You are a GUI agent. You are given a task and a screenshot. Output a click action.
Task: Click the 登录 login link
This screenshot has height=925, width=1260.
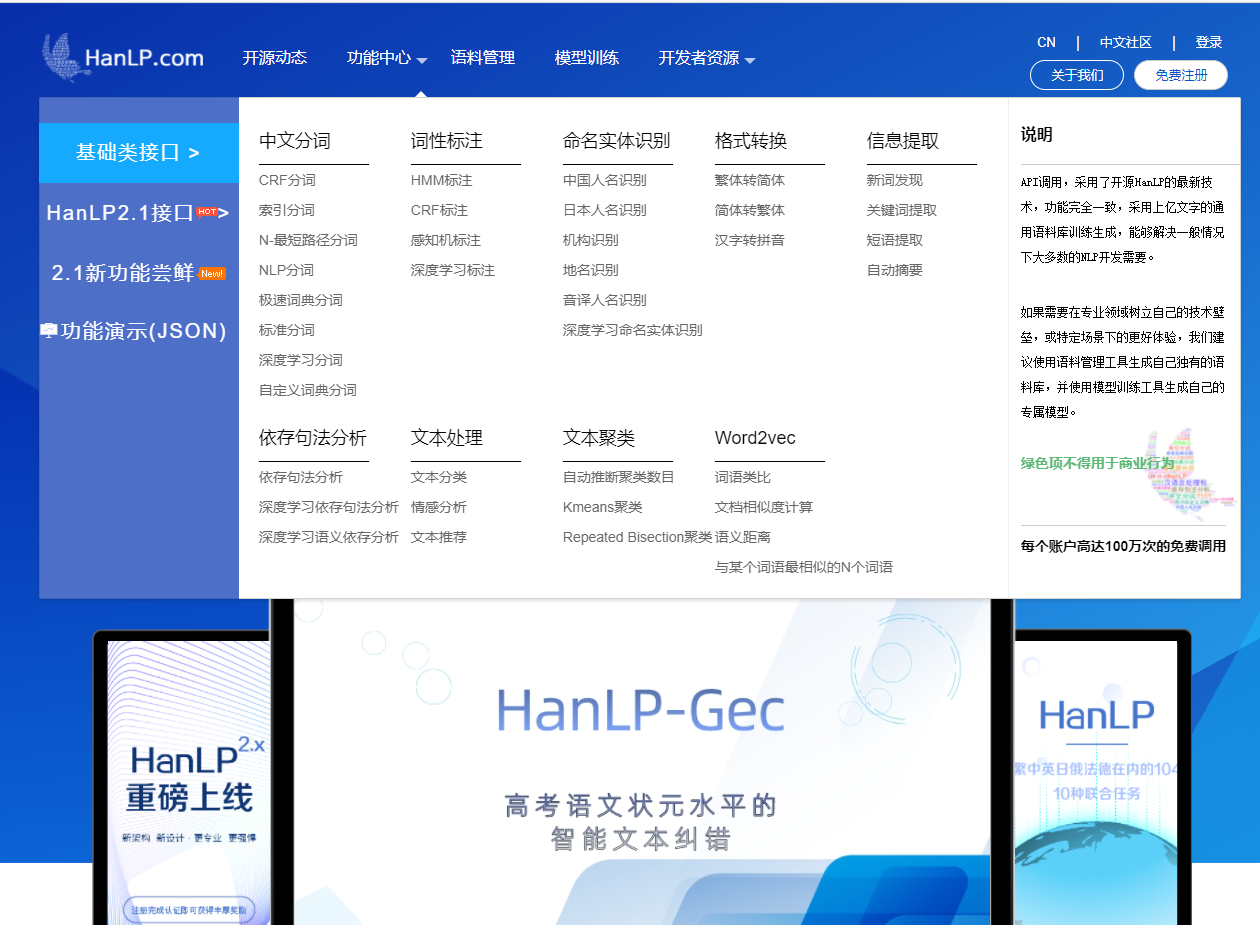[1209, 42]
